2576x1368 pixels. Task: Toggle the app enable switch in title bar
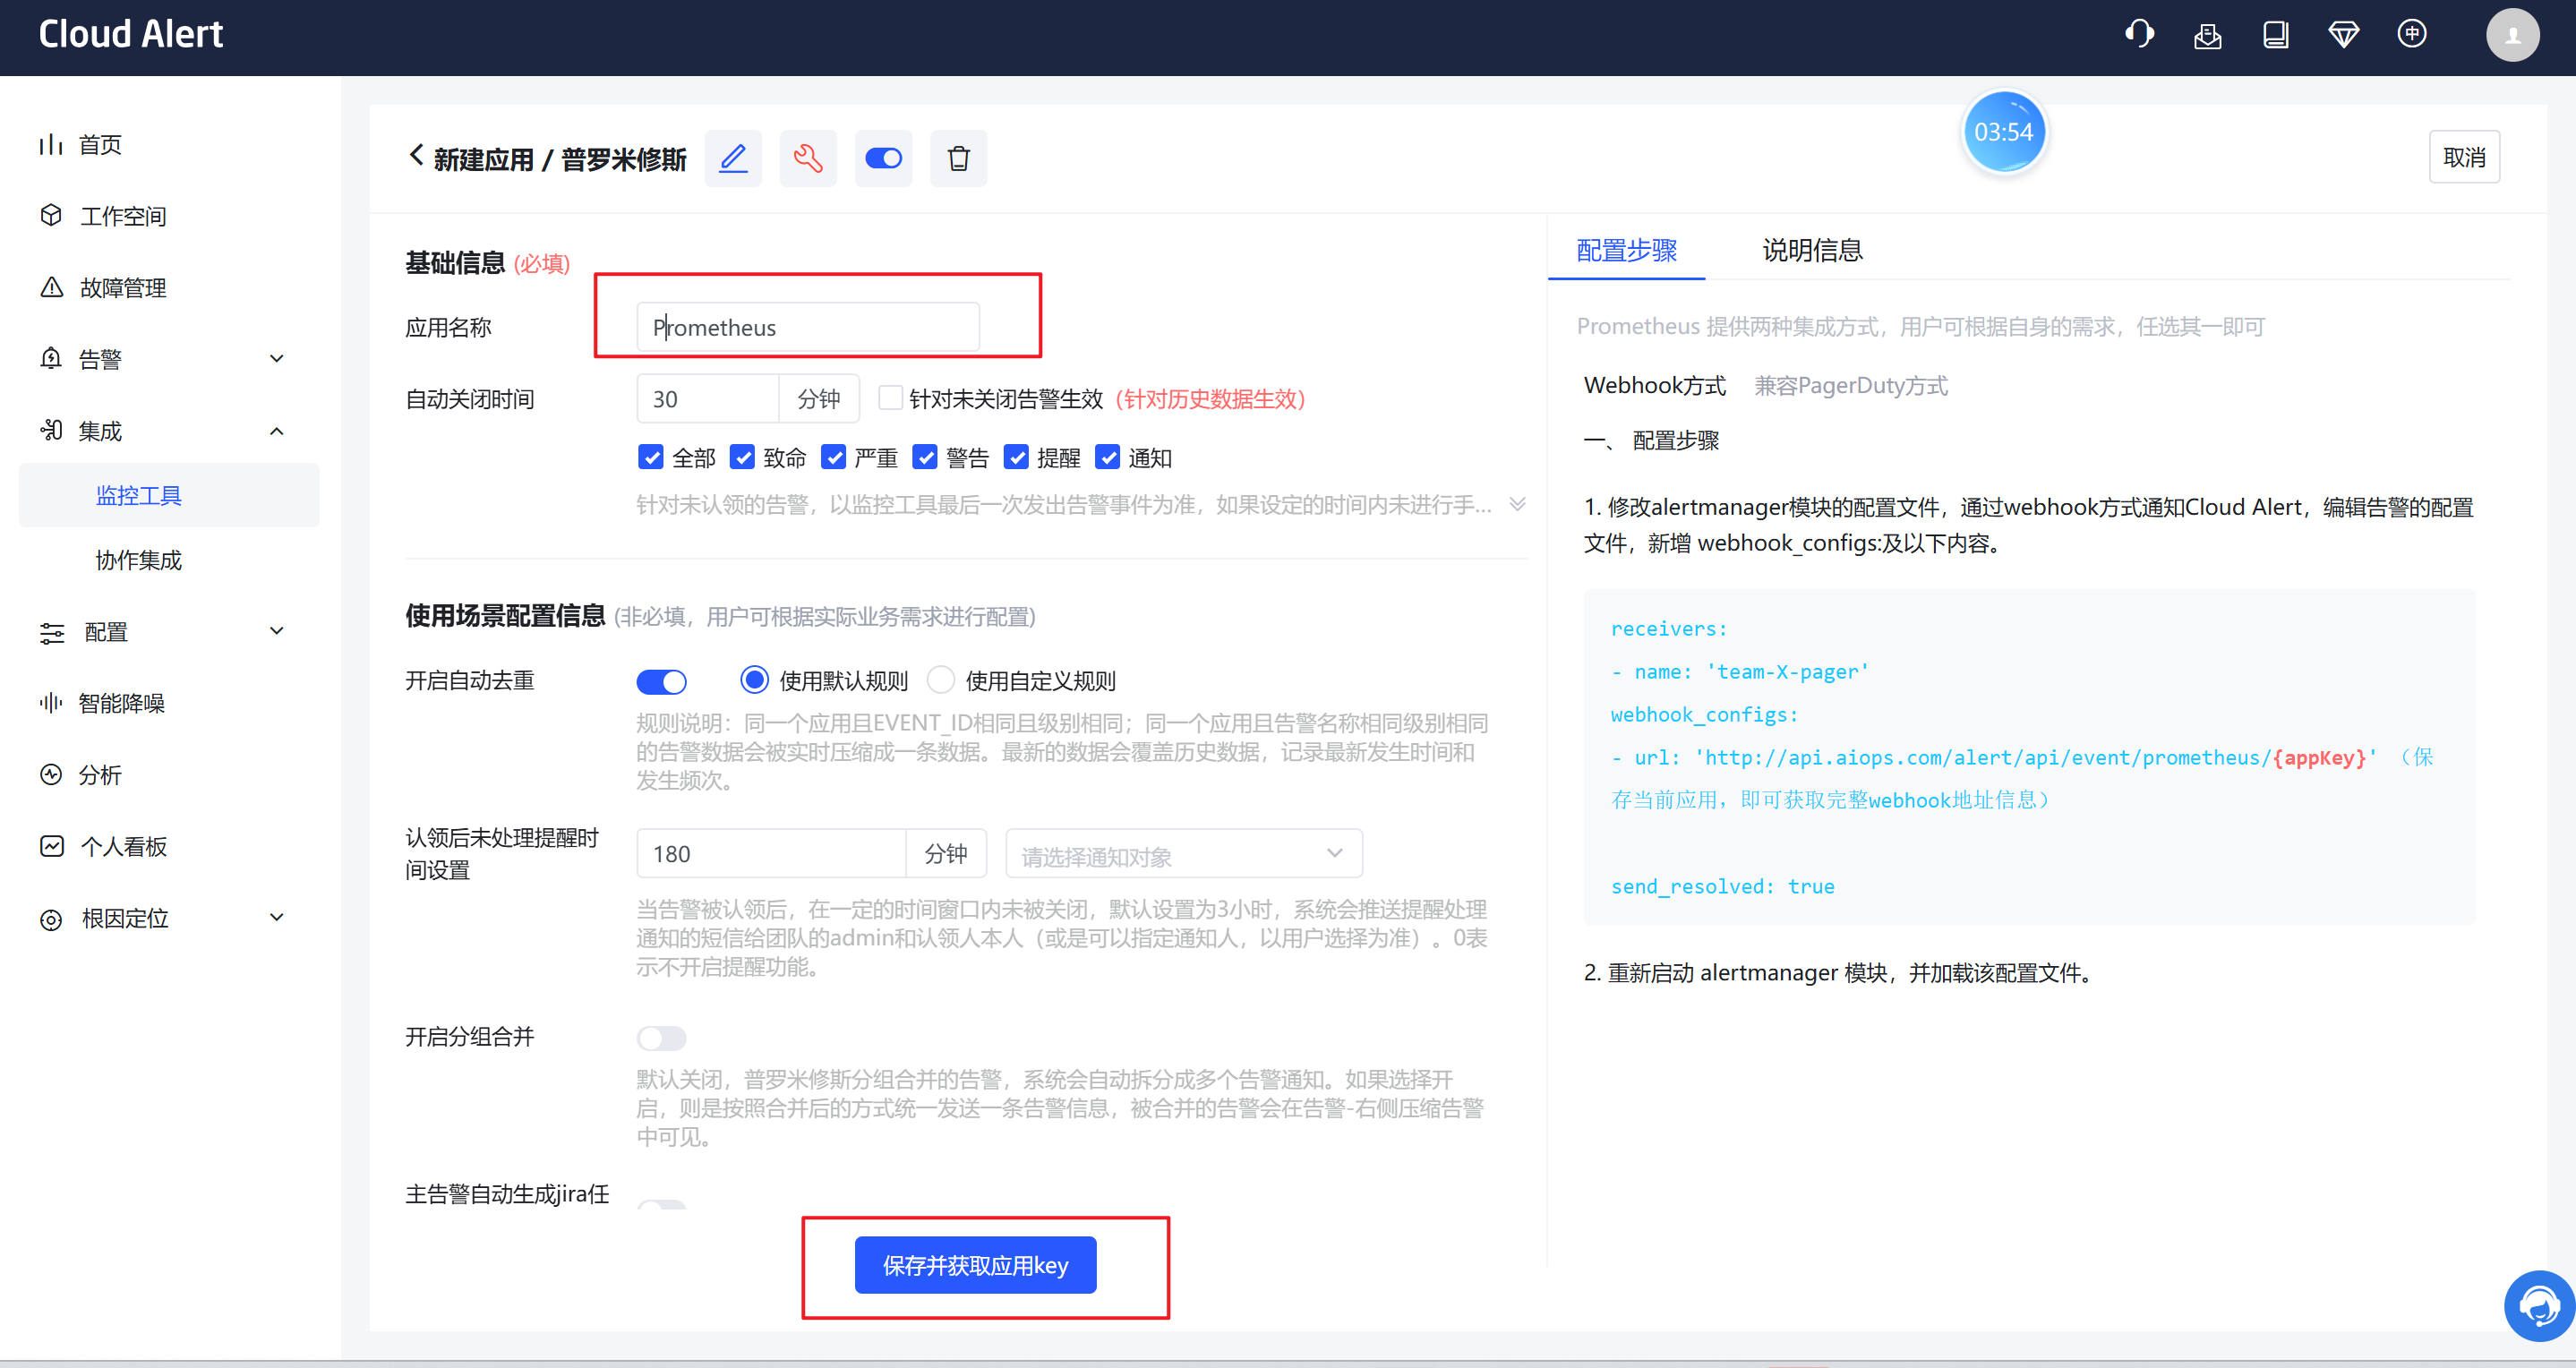883,158
